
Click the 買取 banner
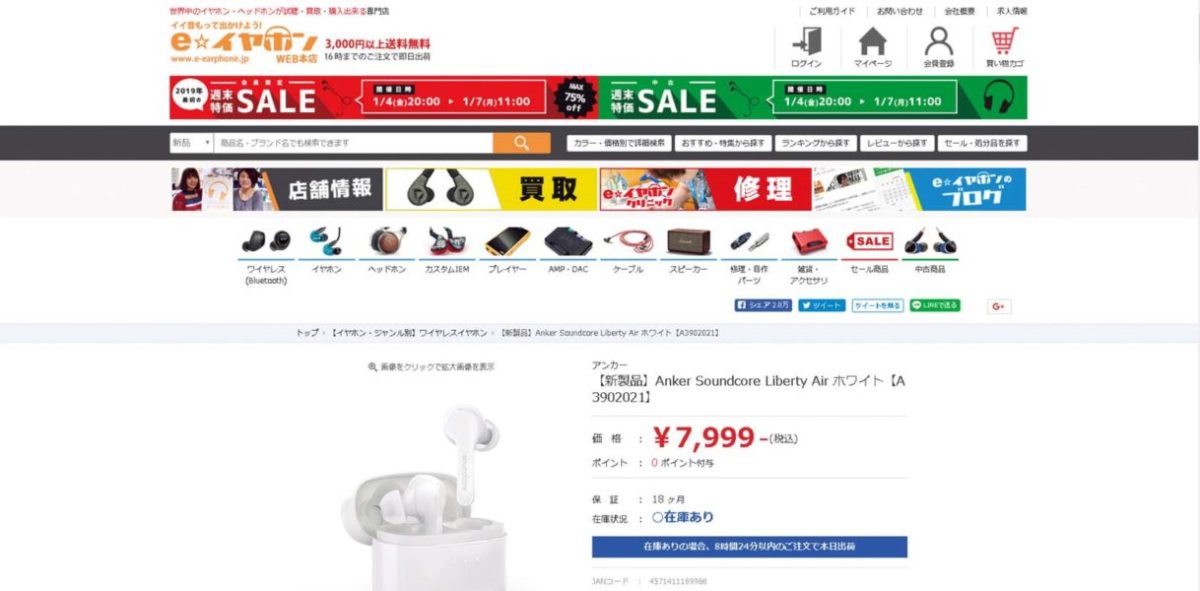(x=490, y=189)
